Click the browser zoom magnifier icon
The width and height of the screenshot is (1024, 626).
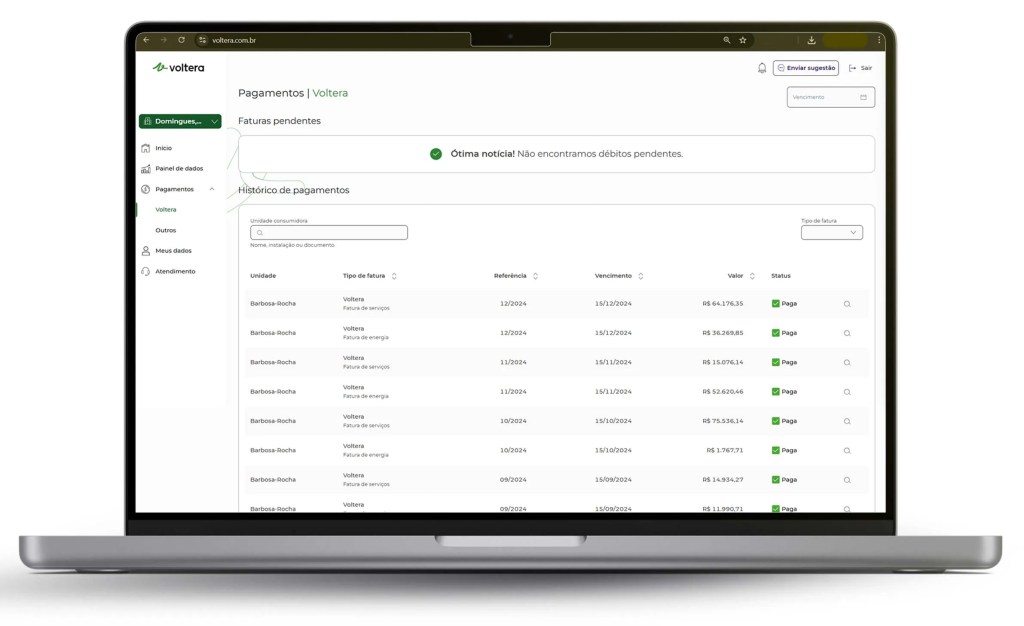point(726,40)
